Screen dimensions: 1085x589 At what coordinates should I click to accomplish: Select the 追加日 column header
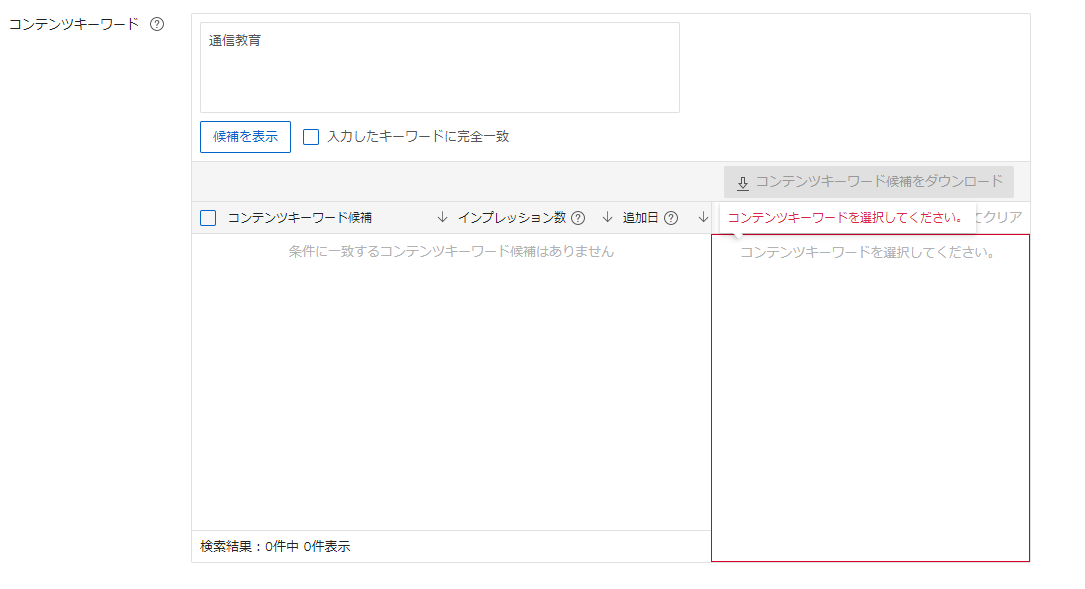(x=640, y=218)
